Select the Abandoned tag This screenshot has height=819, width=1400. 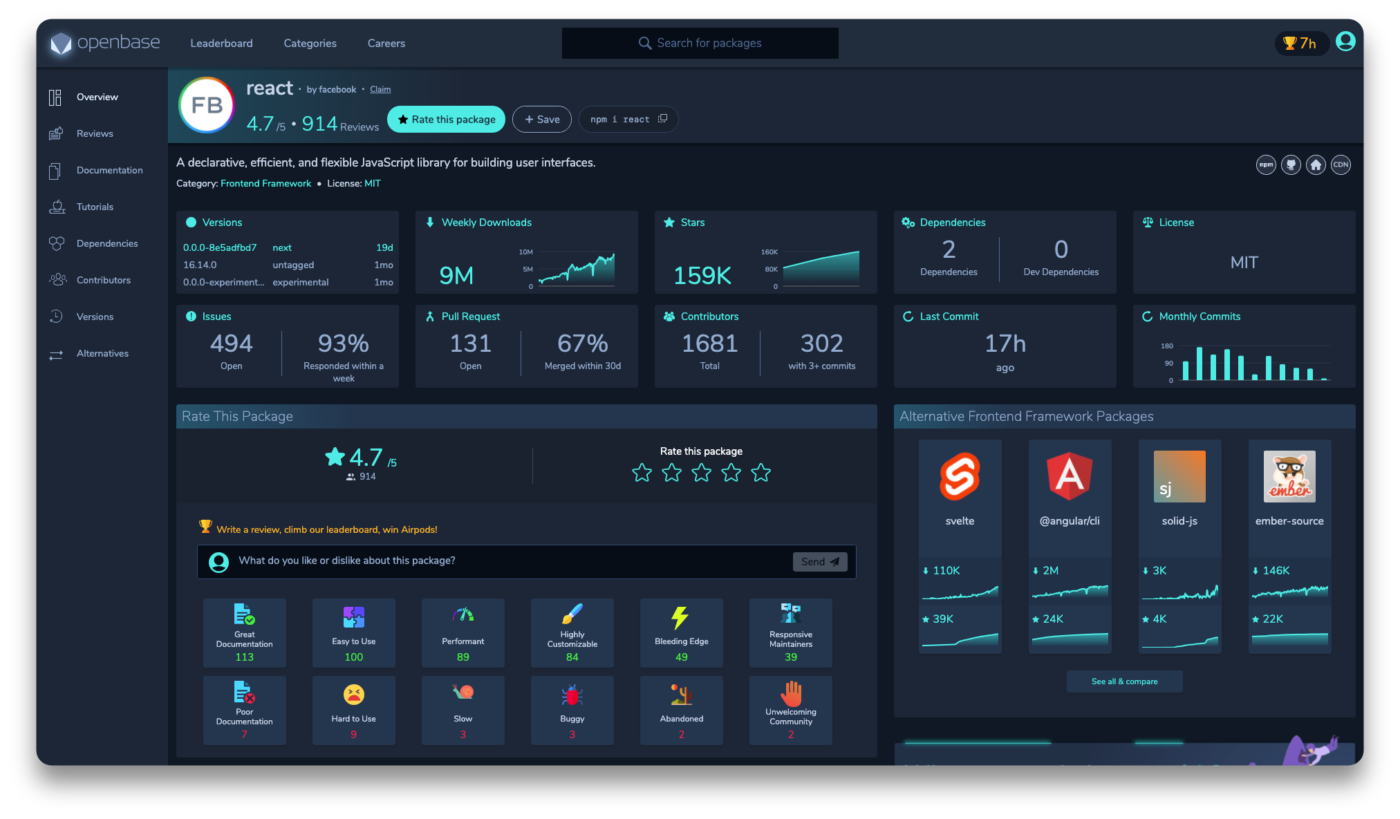click(x=681, y=710)
